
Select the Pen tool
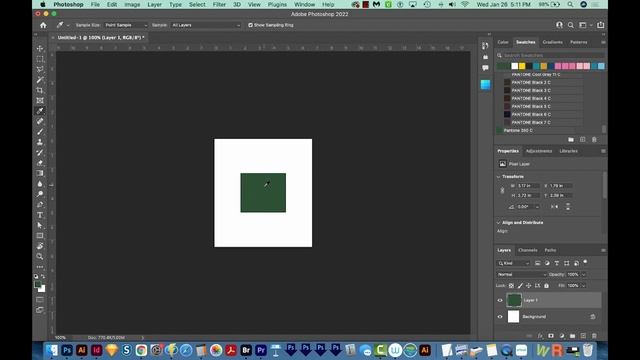pyautogui.click(x=40, y=204)
